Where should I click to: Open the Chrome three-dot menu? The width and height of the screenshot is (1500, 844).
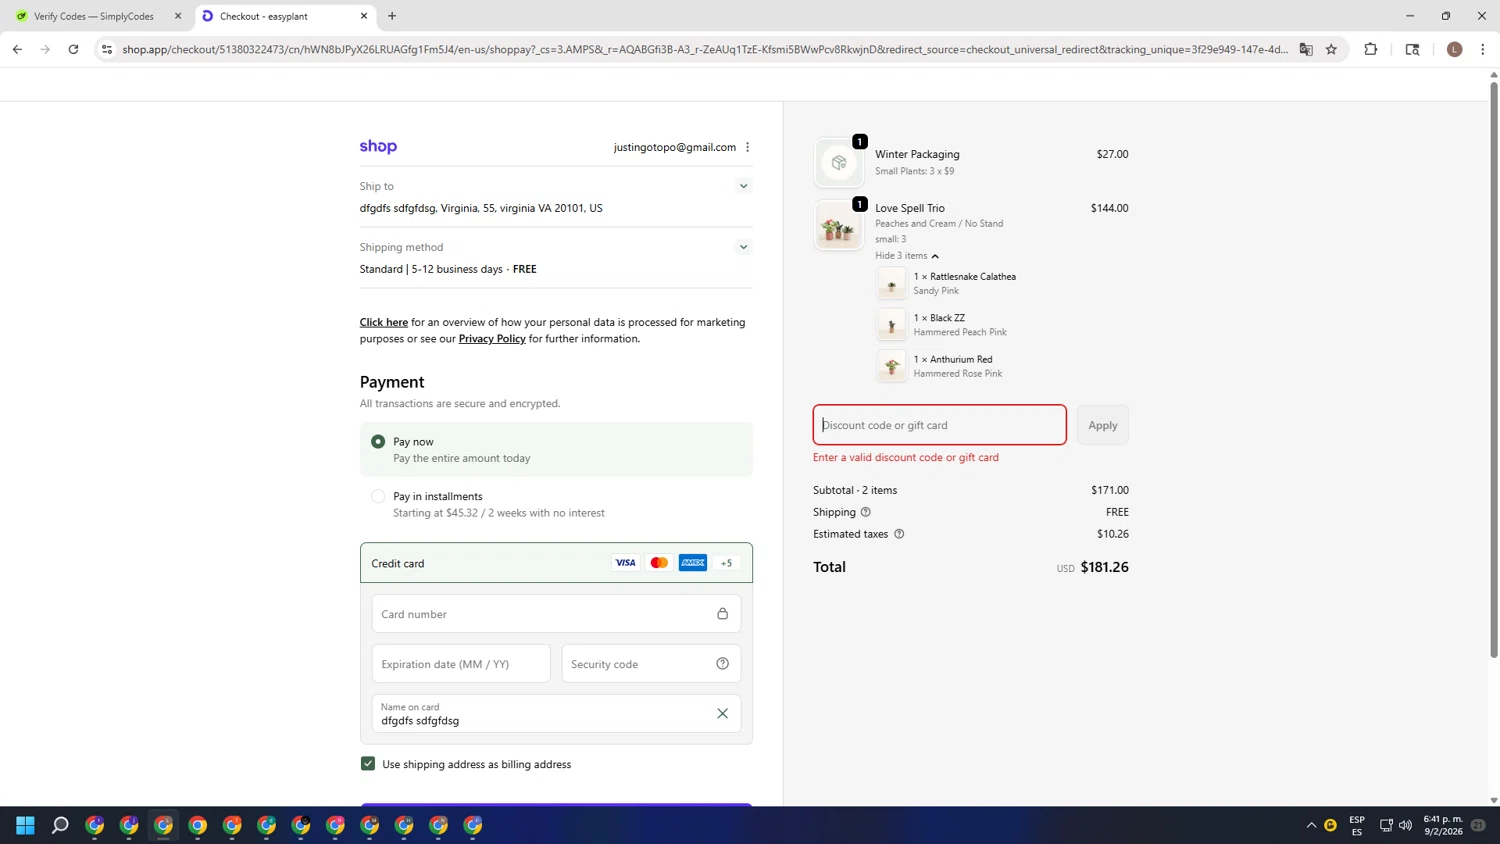click(1483, 49)
